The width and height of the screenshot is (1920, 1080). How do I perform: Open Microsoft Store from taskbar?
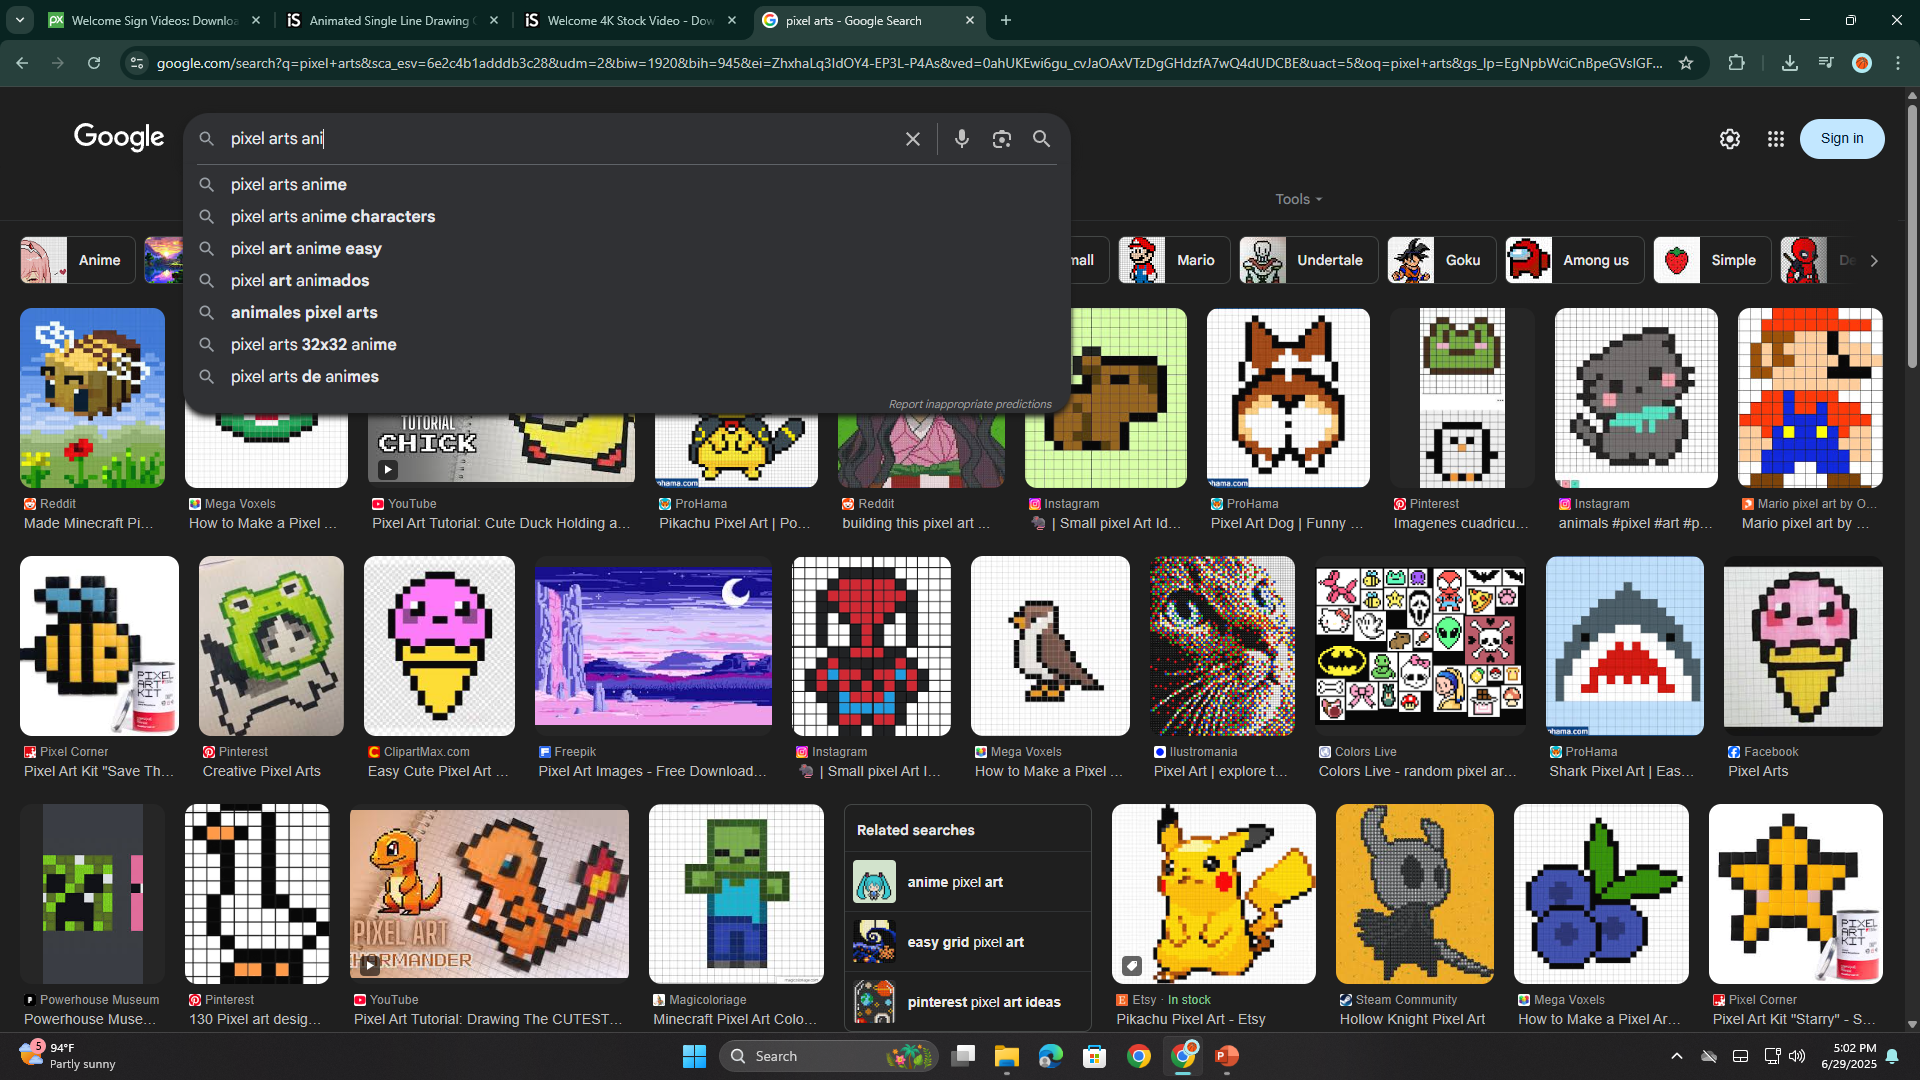[x=1095, y=1056]
